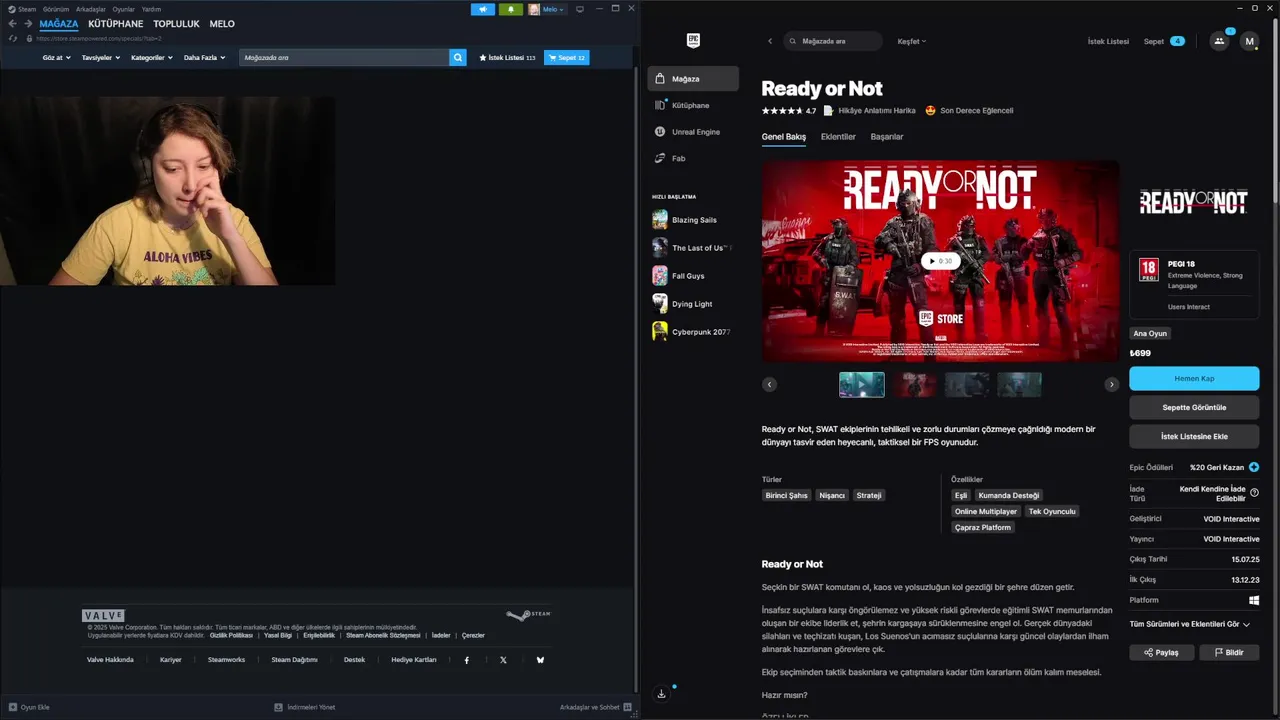Open Kütüphane in Epic sidebar

693,105
